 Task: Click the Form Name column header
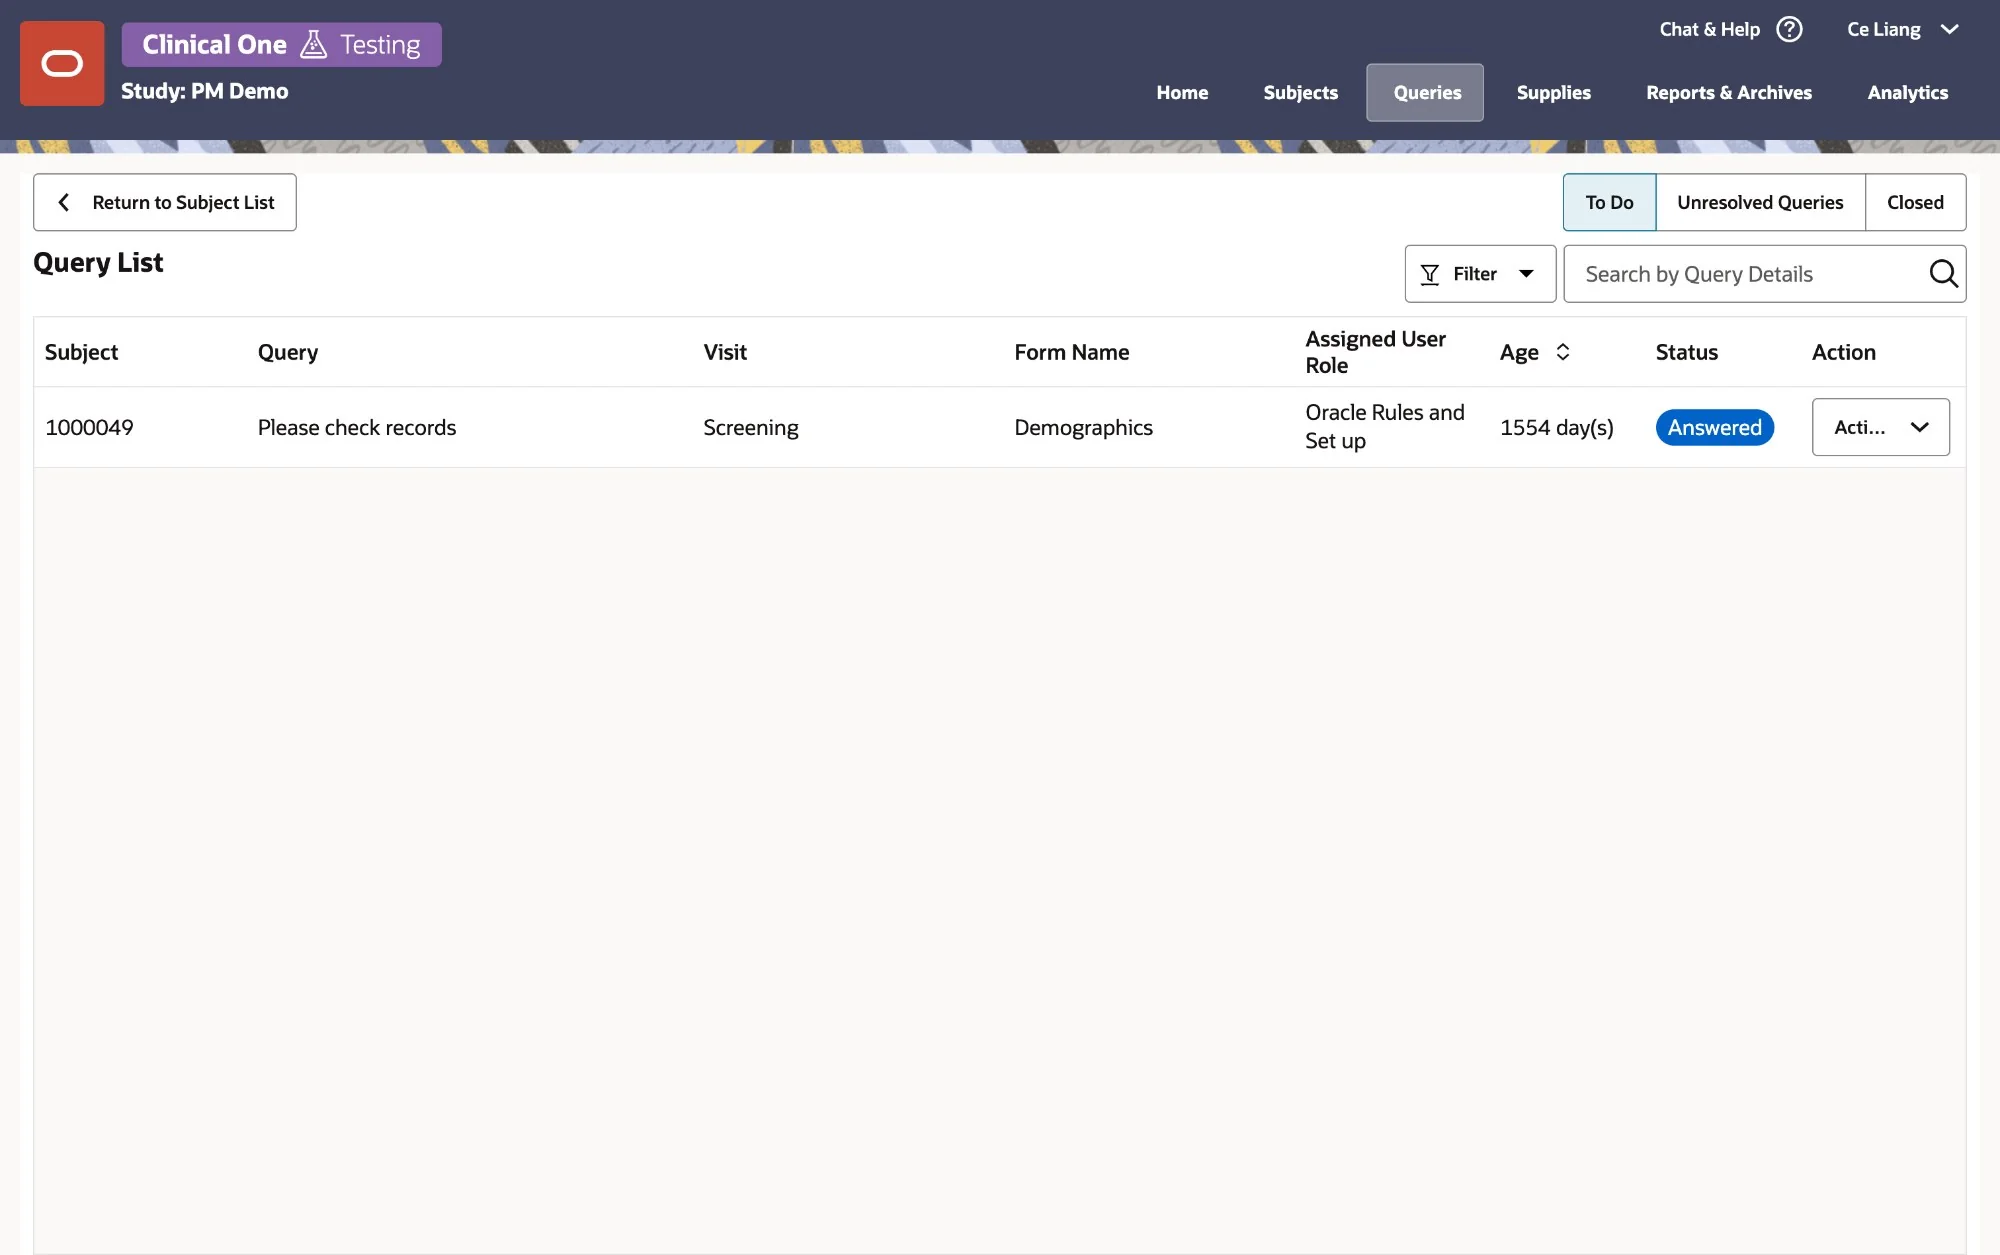pos(1071,352)
